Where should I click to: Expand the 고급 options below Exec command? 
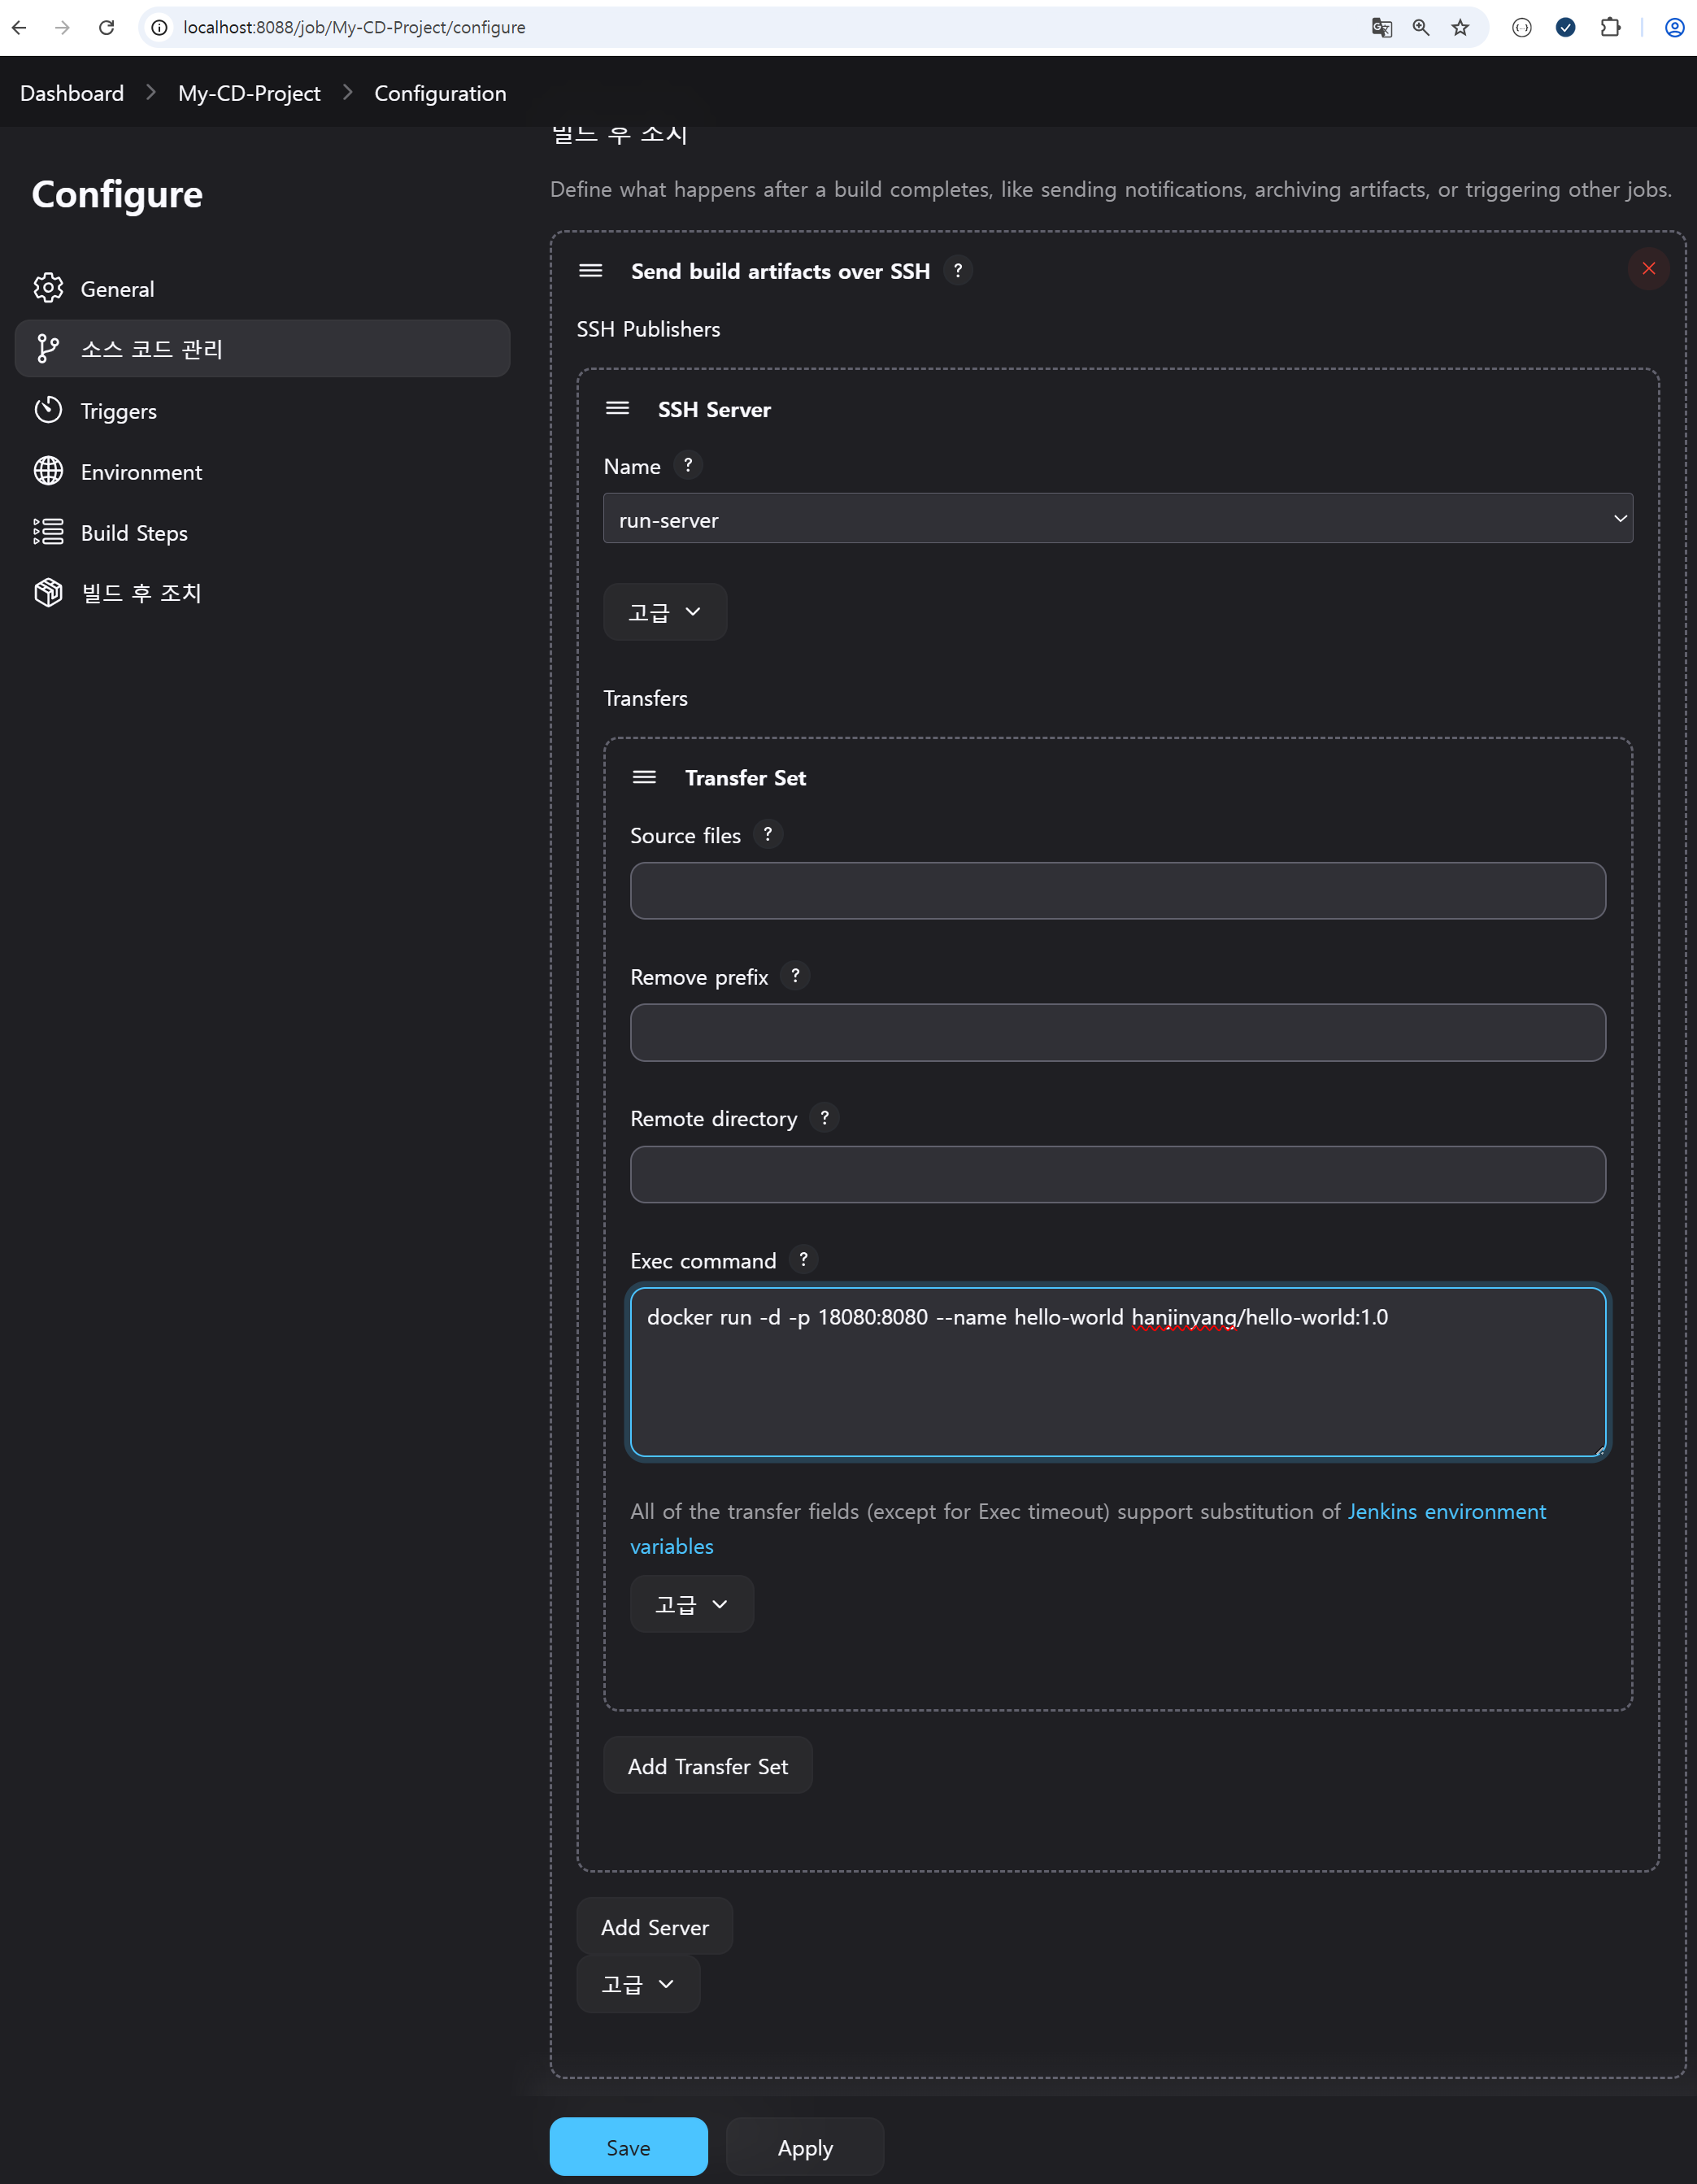tap(691, 1604)
